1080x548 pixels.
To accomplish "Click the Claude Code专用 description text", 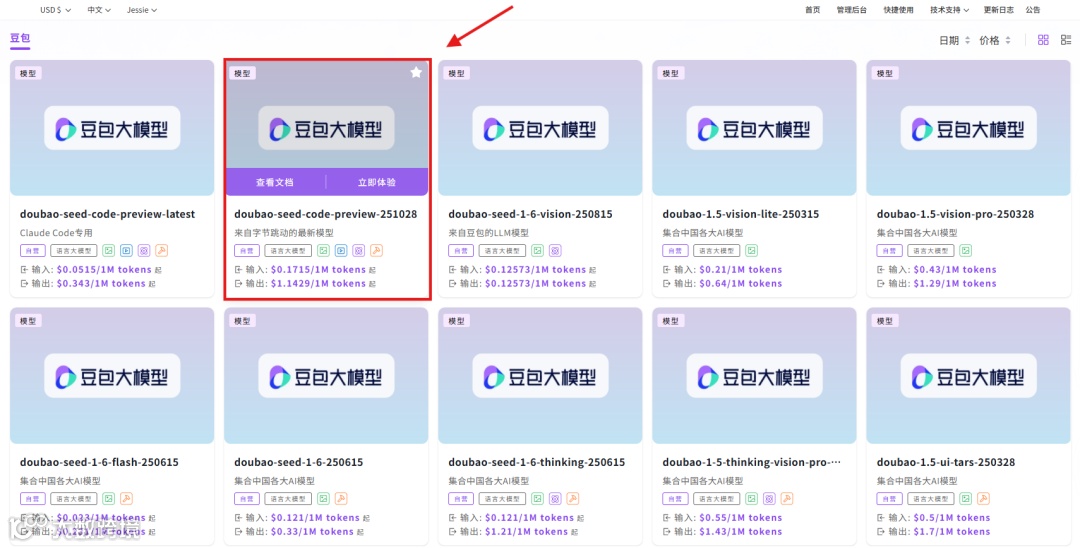I will (x=56, y=233).
